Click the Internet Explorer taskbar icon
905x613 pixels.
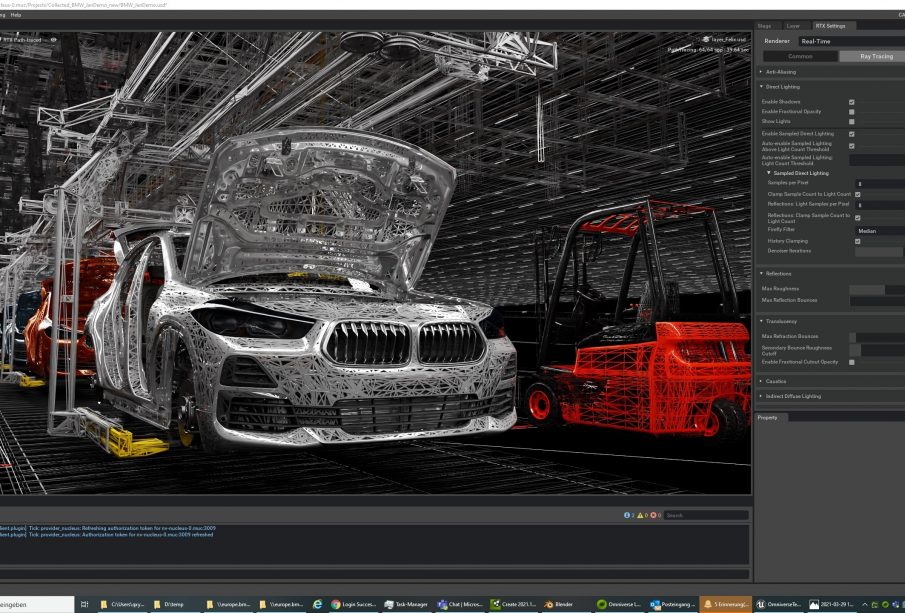click(x=318, y=604)
